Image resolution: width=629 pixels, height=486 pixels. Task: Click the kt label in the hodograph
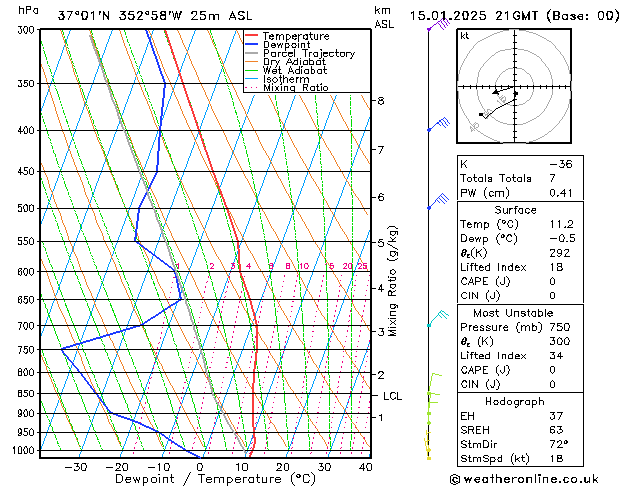coord(465,36)
